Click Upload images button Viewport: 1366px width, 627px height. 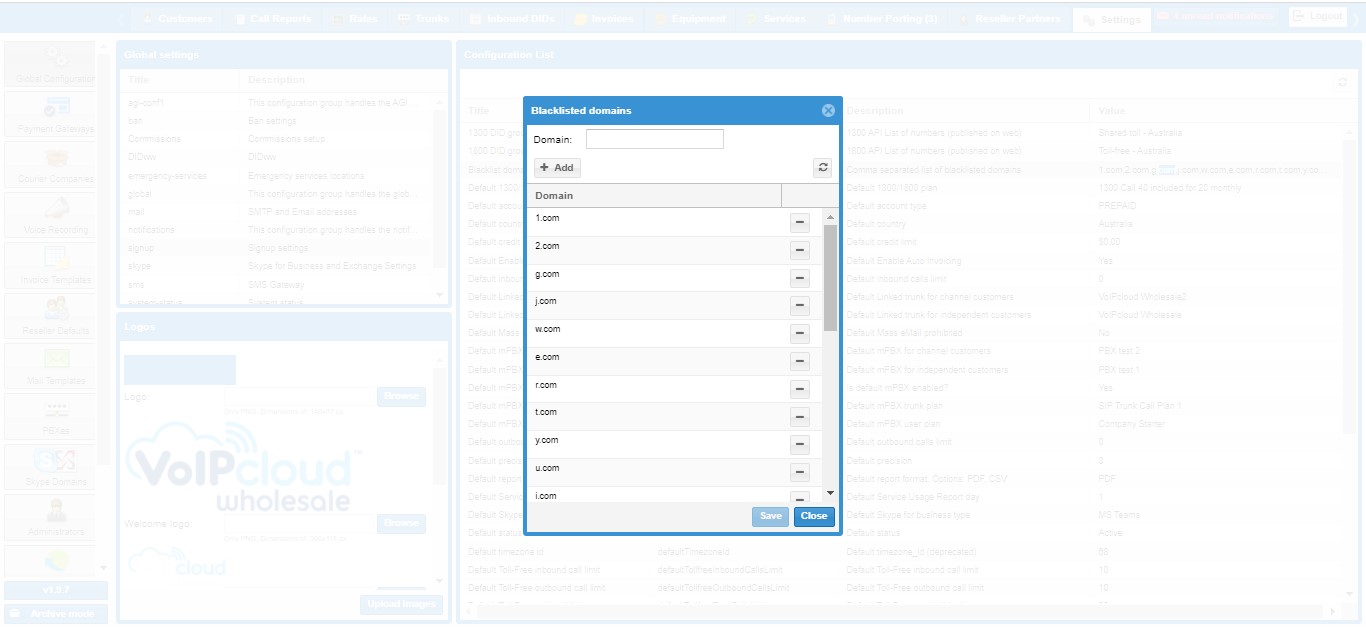(401, 604)
